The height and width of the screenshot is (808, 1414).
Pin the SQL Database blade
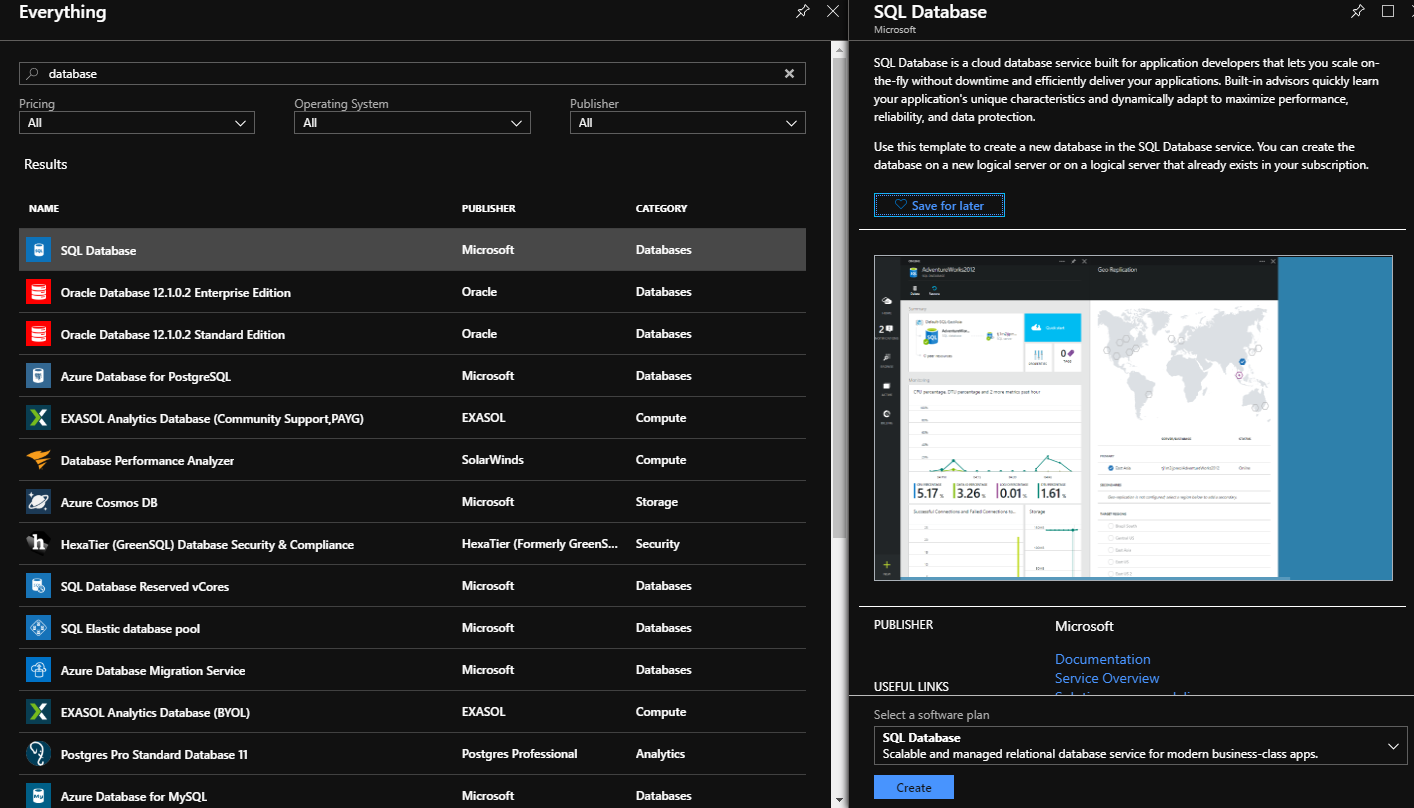pyautogui.click(x=1357, y=11)
